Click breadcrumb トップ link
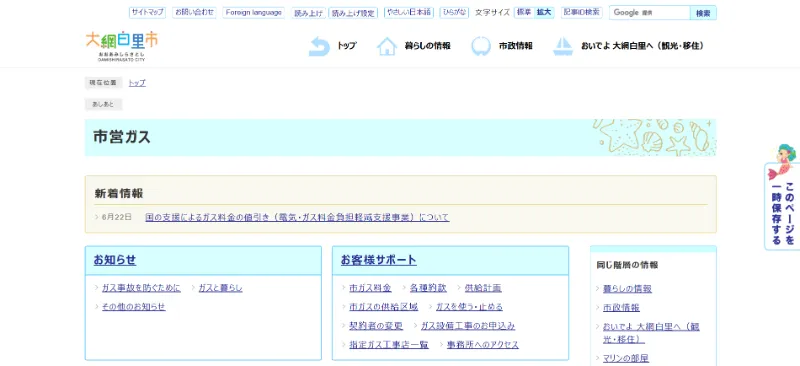Image resolution: width=800 pixels, height=366 pixels. click(137, 83)
